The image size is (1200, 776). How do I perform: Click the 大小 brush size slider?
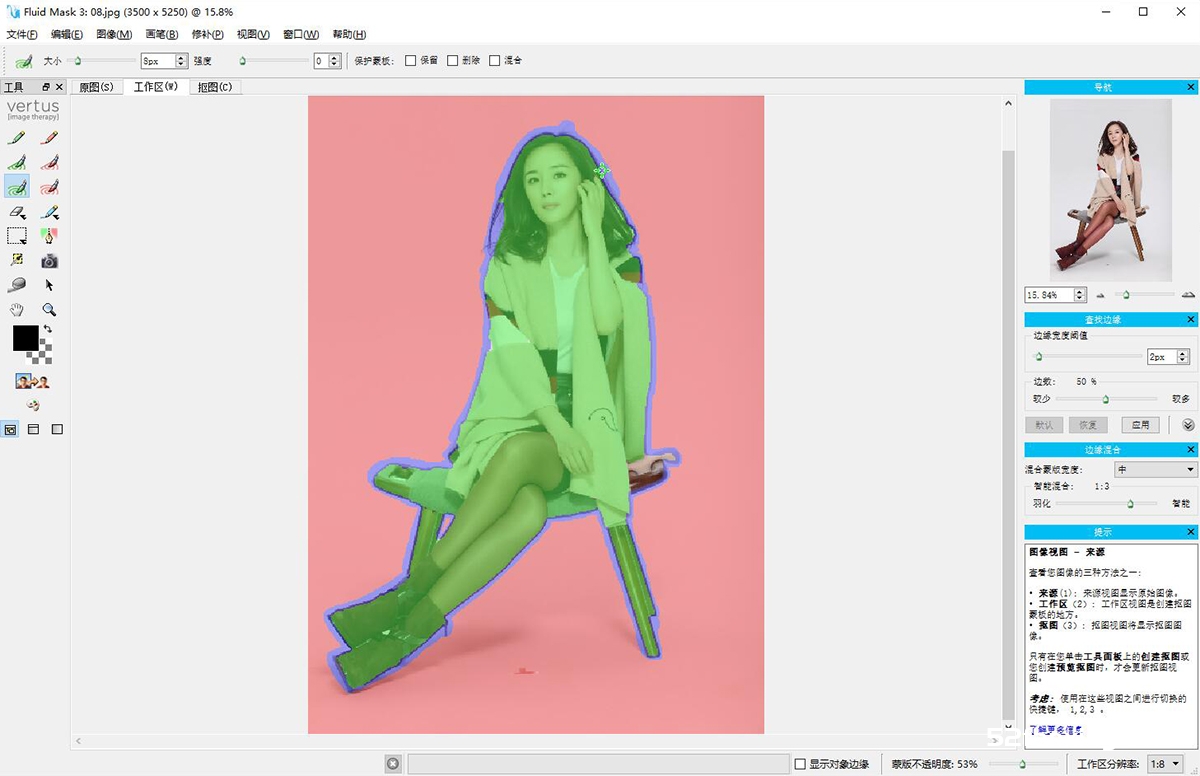click(102, 61)
